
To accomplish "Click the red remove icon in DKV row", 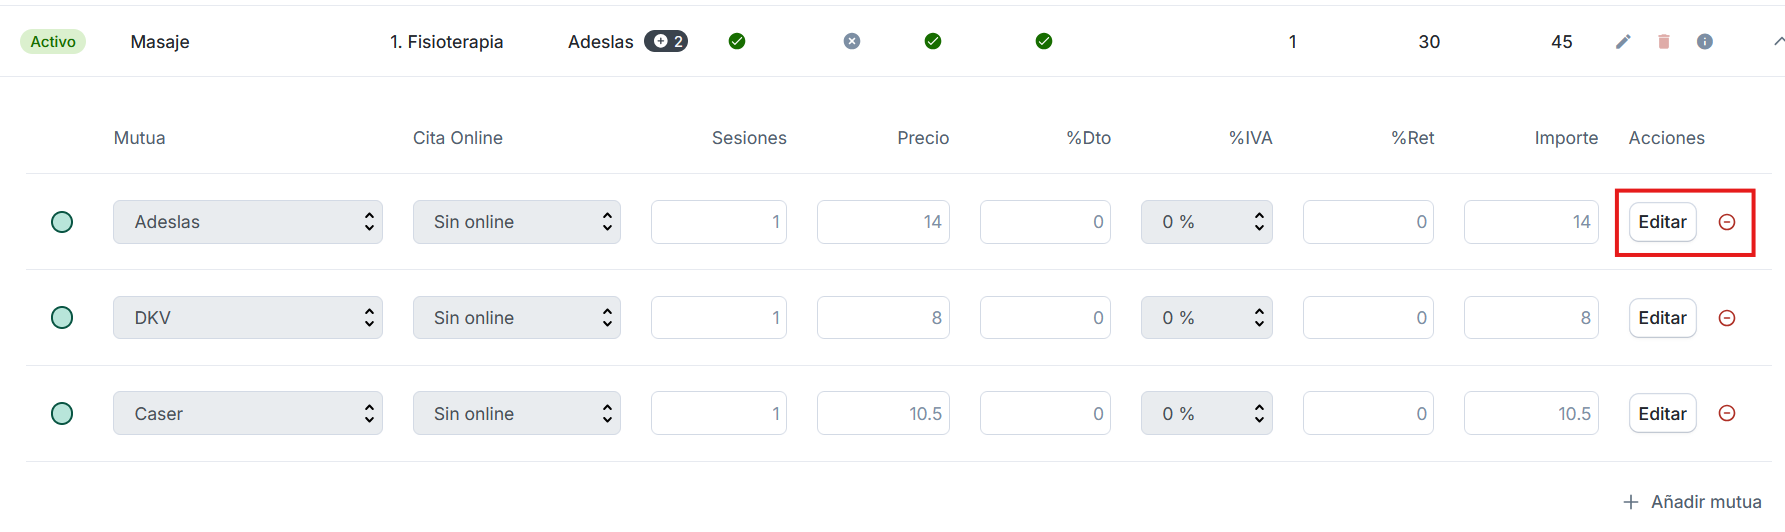I will 1727,318.
